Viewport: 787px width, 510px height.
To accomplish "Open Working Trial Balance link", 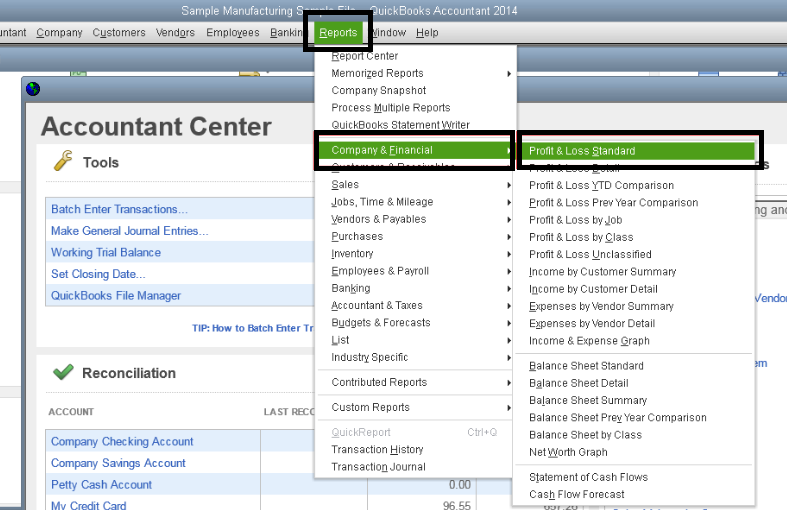I will point(106,252).
